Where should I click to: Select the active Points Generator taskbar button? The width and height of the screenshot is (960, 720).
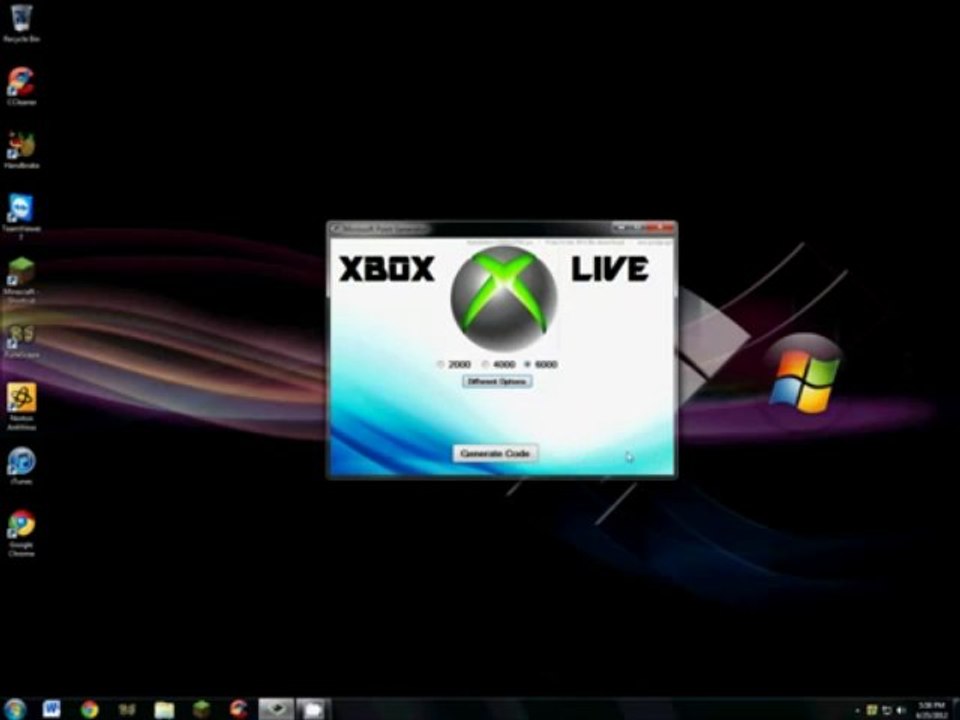tap(276, 709)
